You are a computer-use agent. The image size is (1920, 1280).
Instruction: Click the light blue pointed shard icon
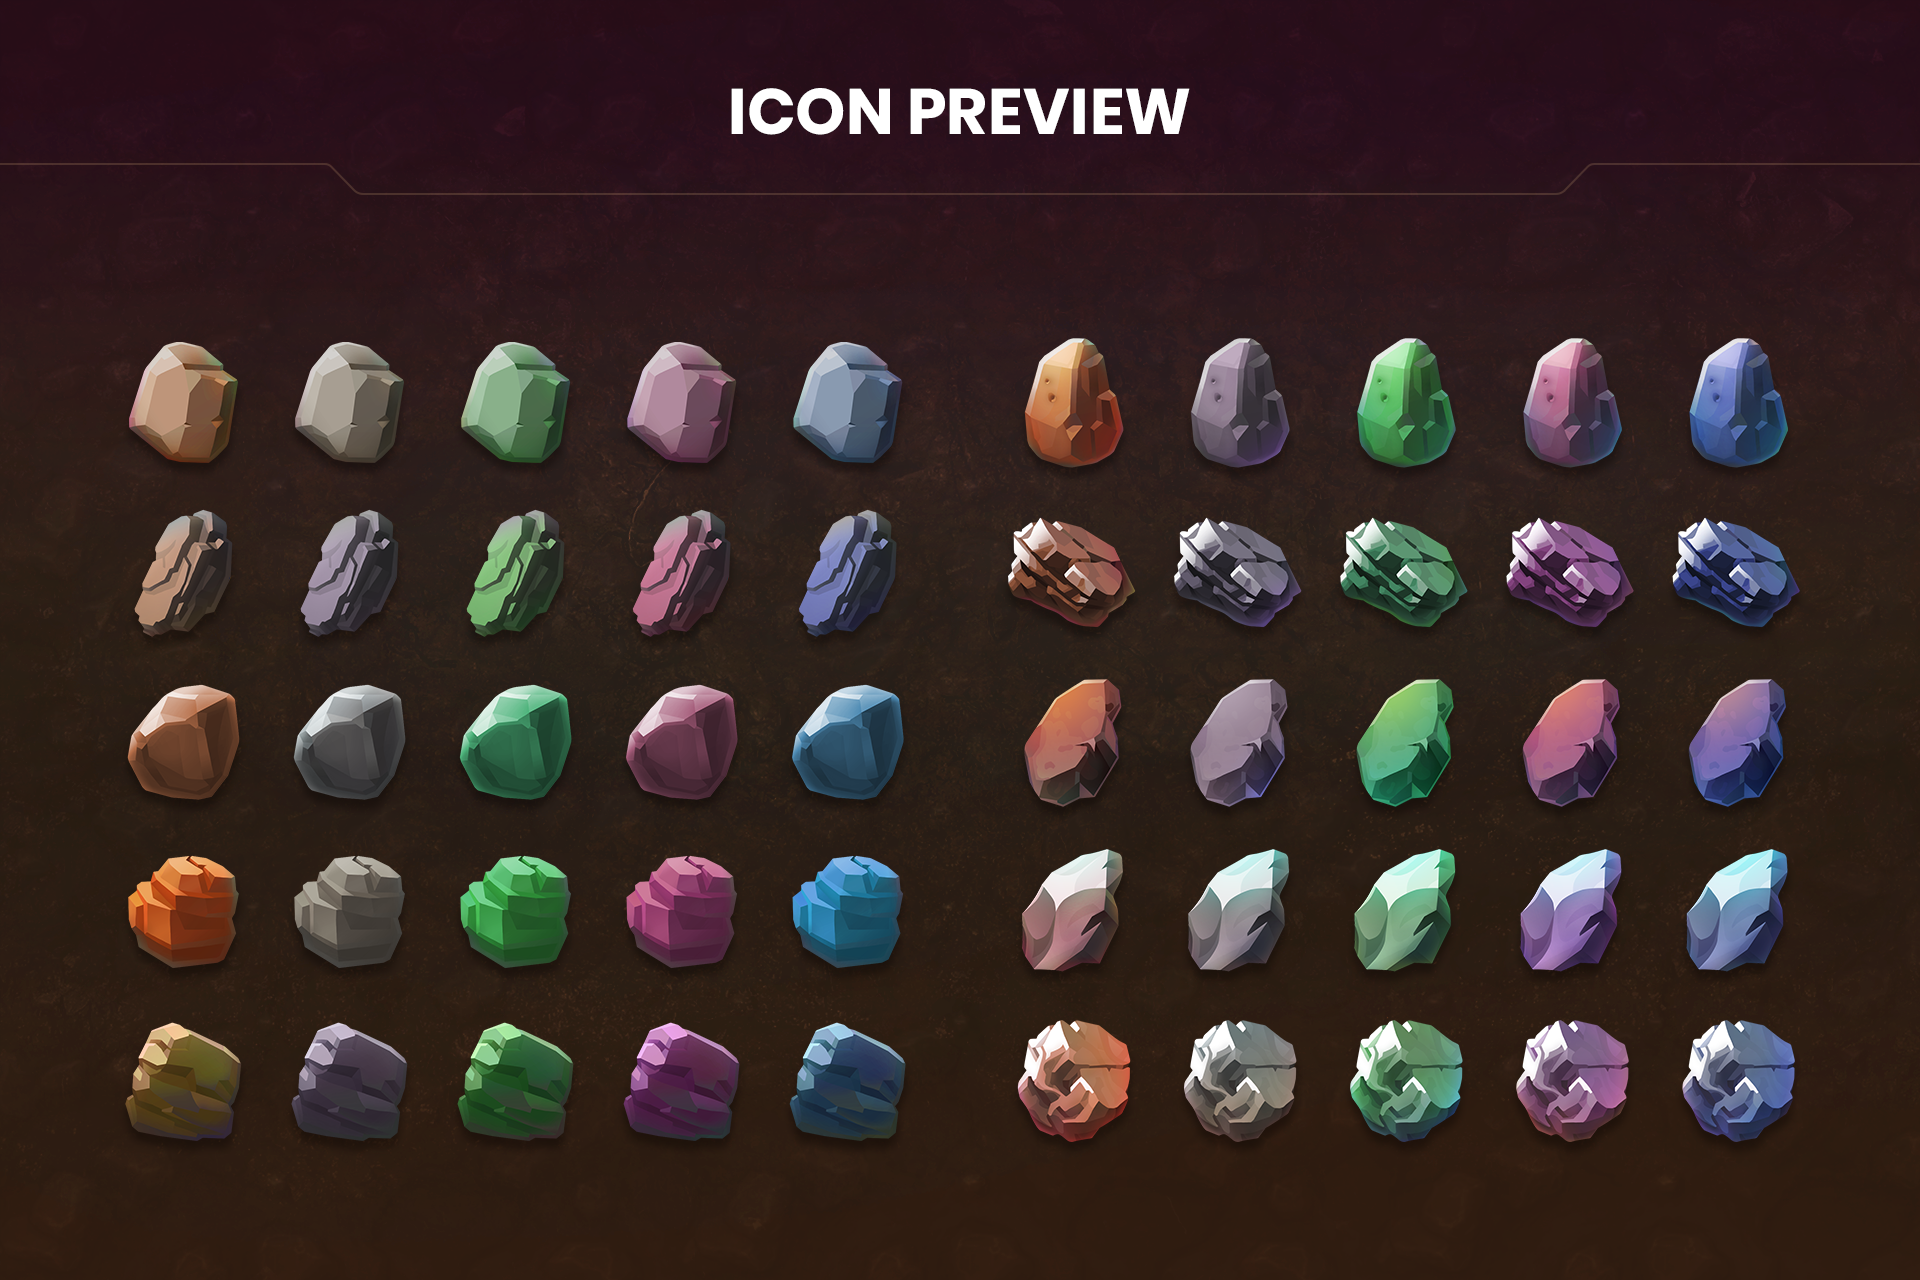[x=1737, y=910]
